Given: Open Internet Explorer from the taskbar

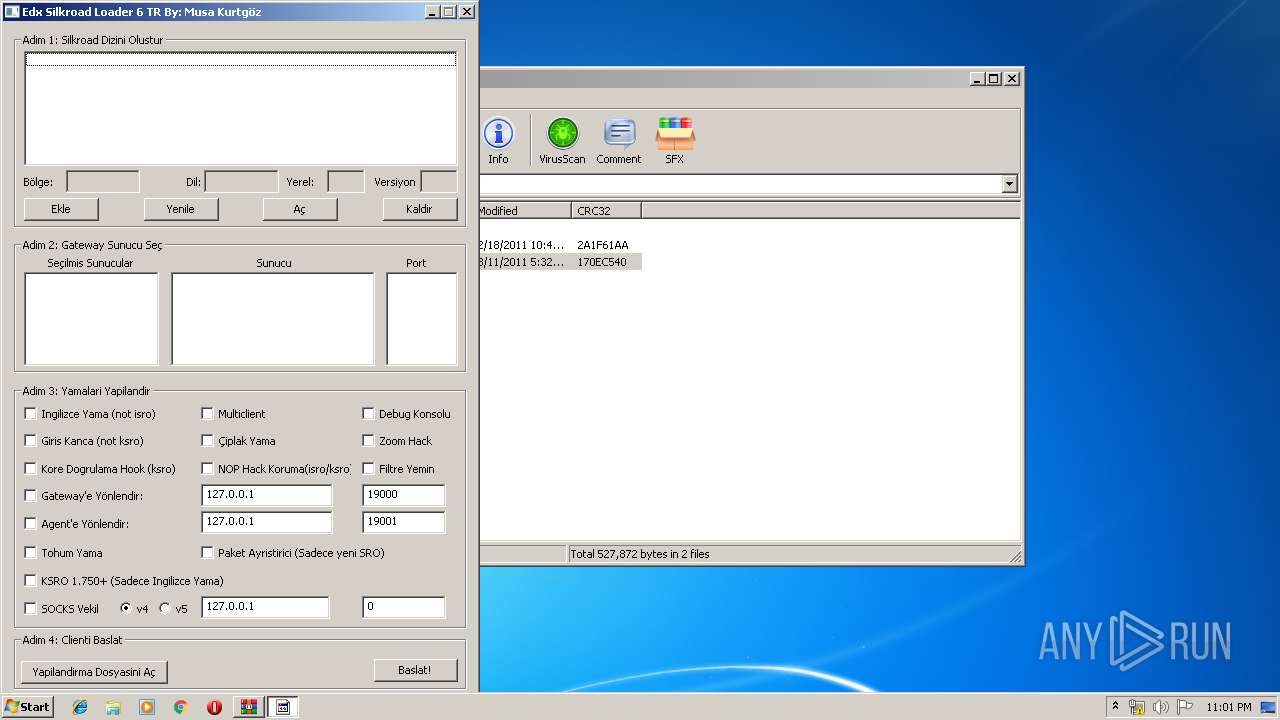Looking at the screenshot, I should (80, 707).
